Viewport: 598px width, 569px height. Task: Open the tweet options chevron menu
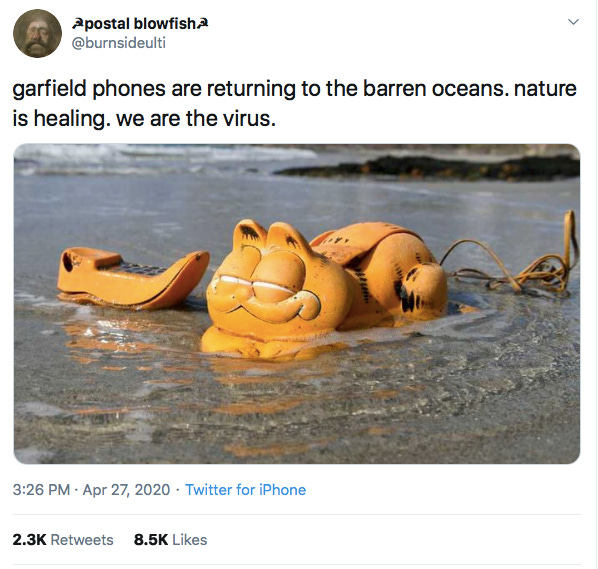[x=573, y=22]
